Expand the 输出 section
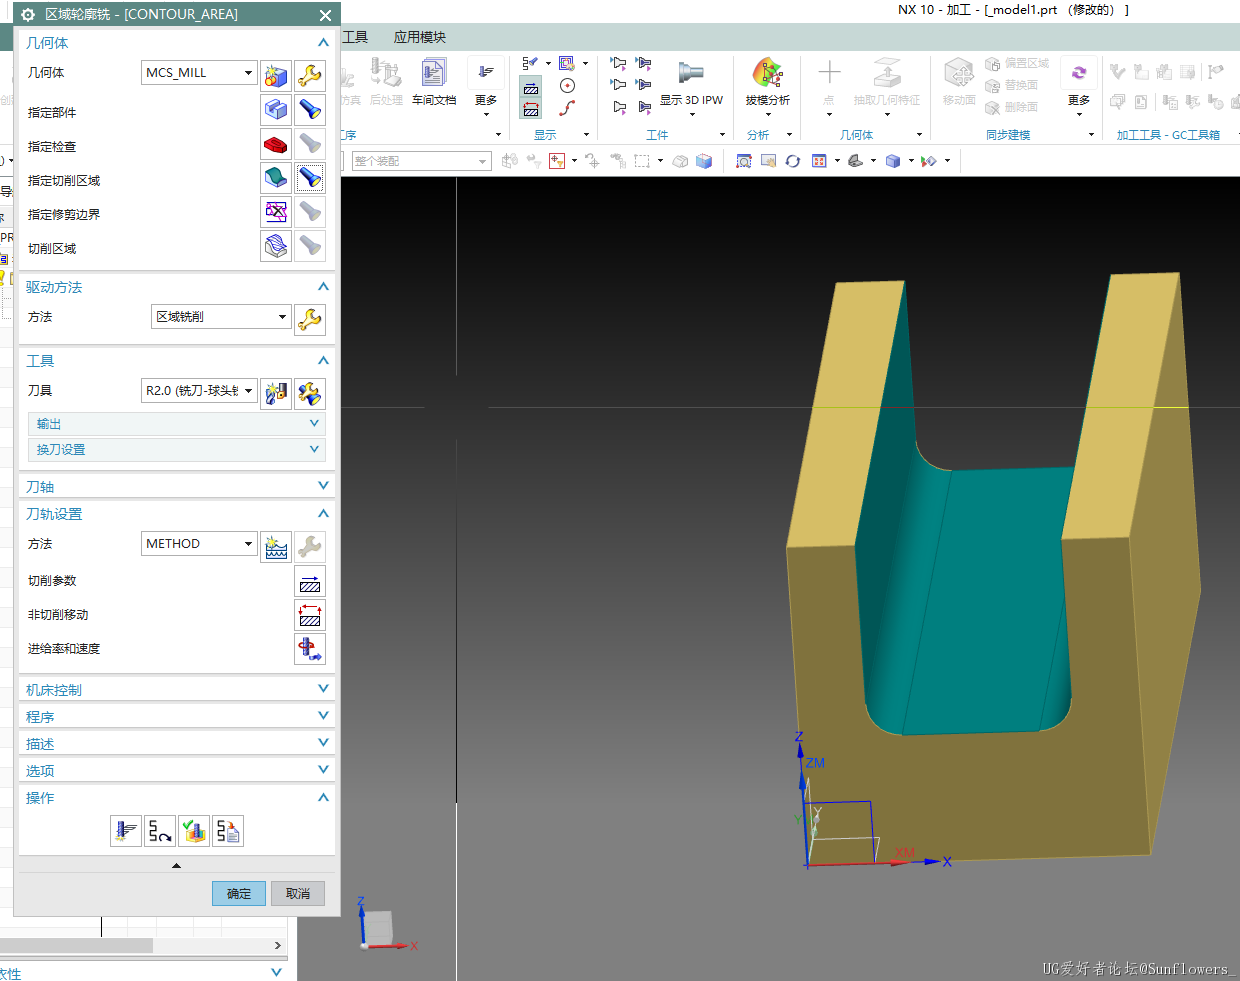Screen dimensions: 1240x981 (176, 424)
